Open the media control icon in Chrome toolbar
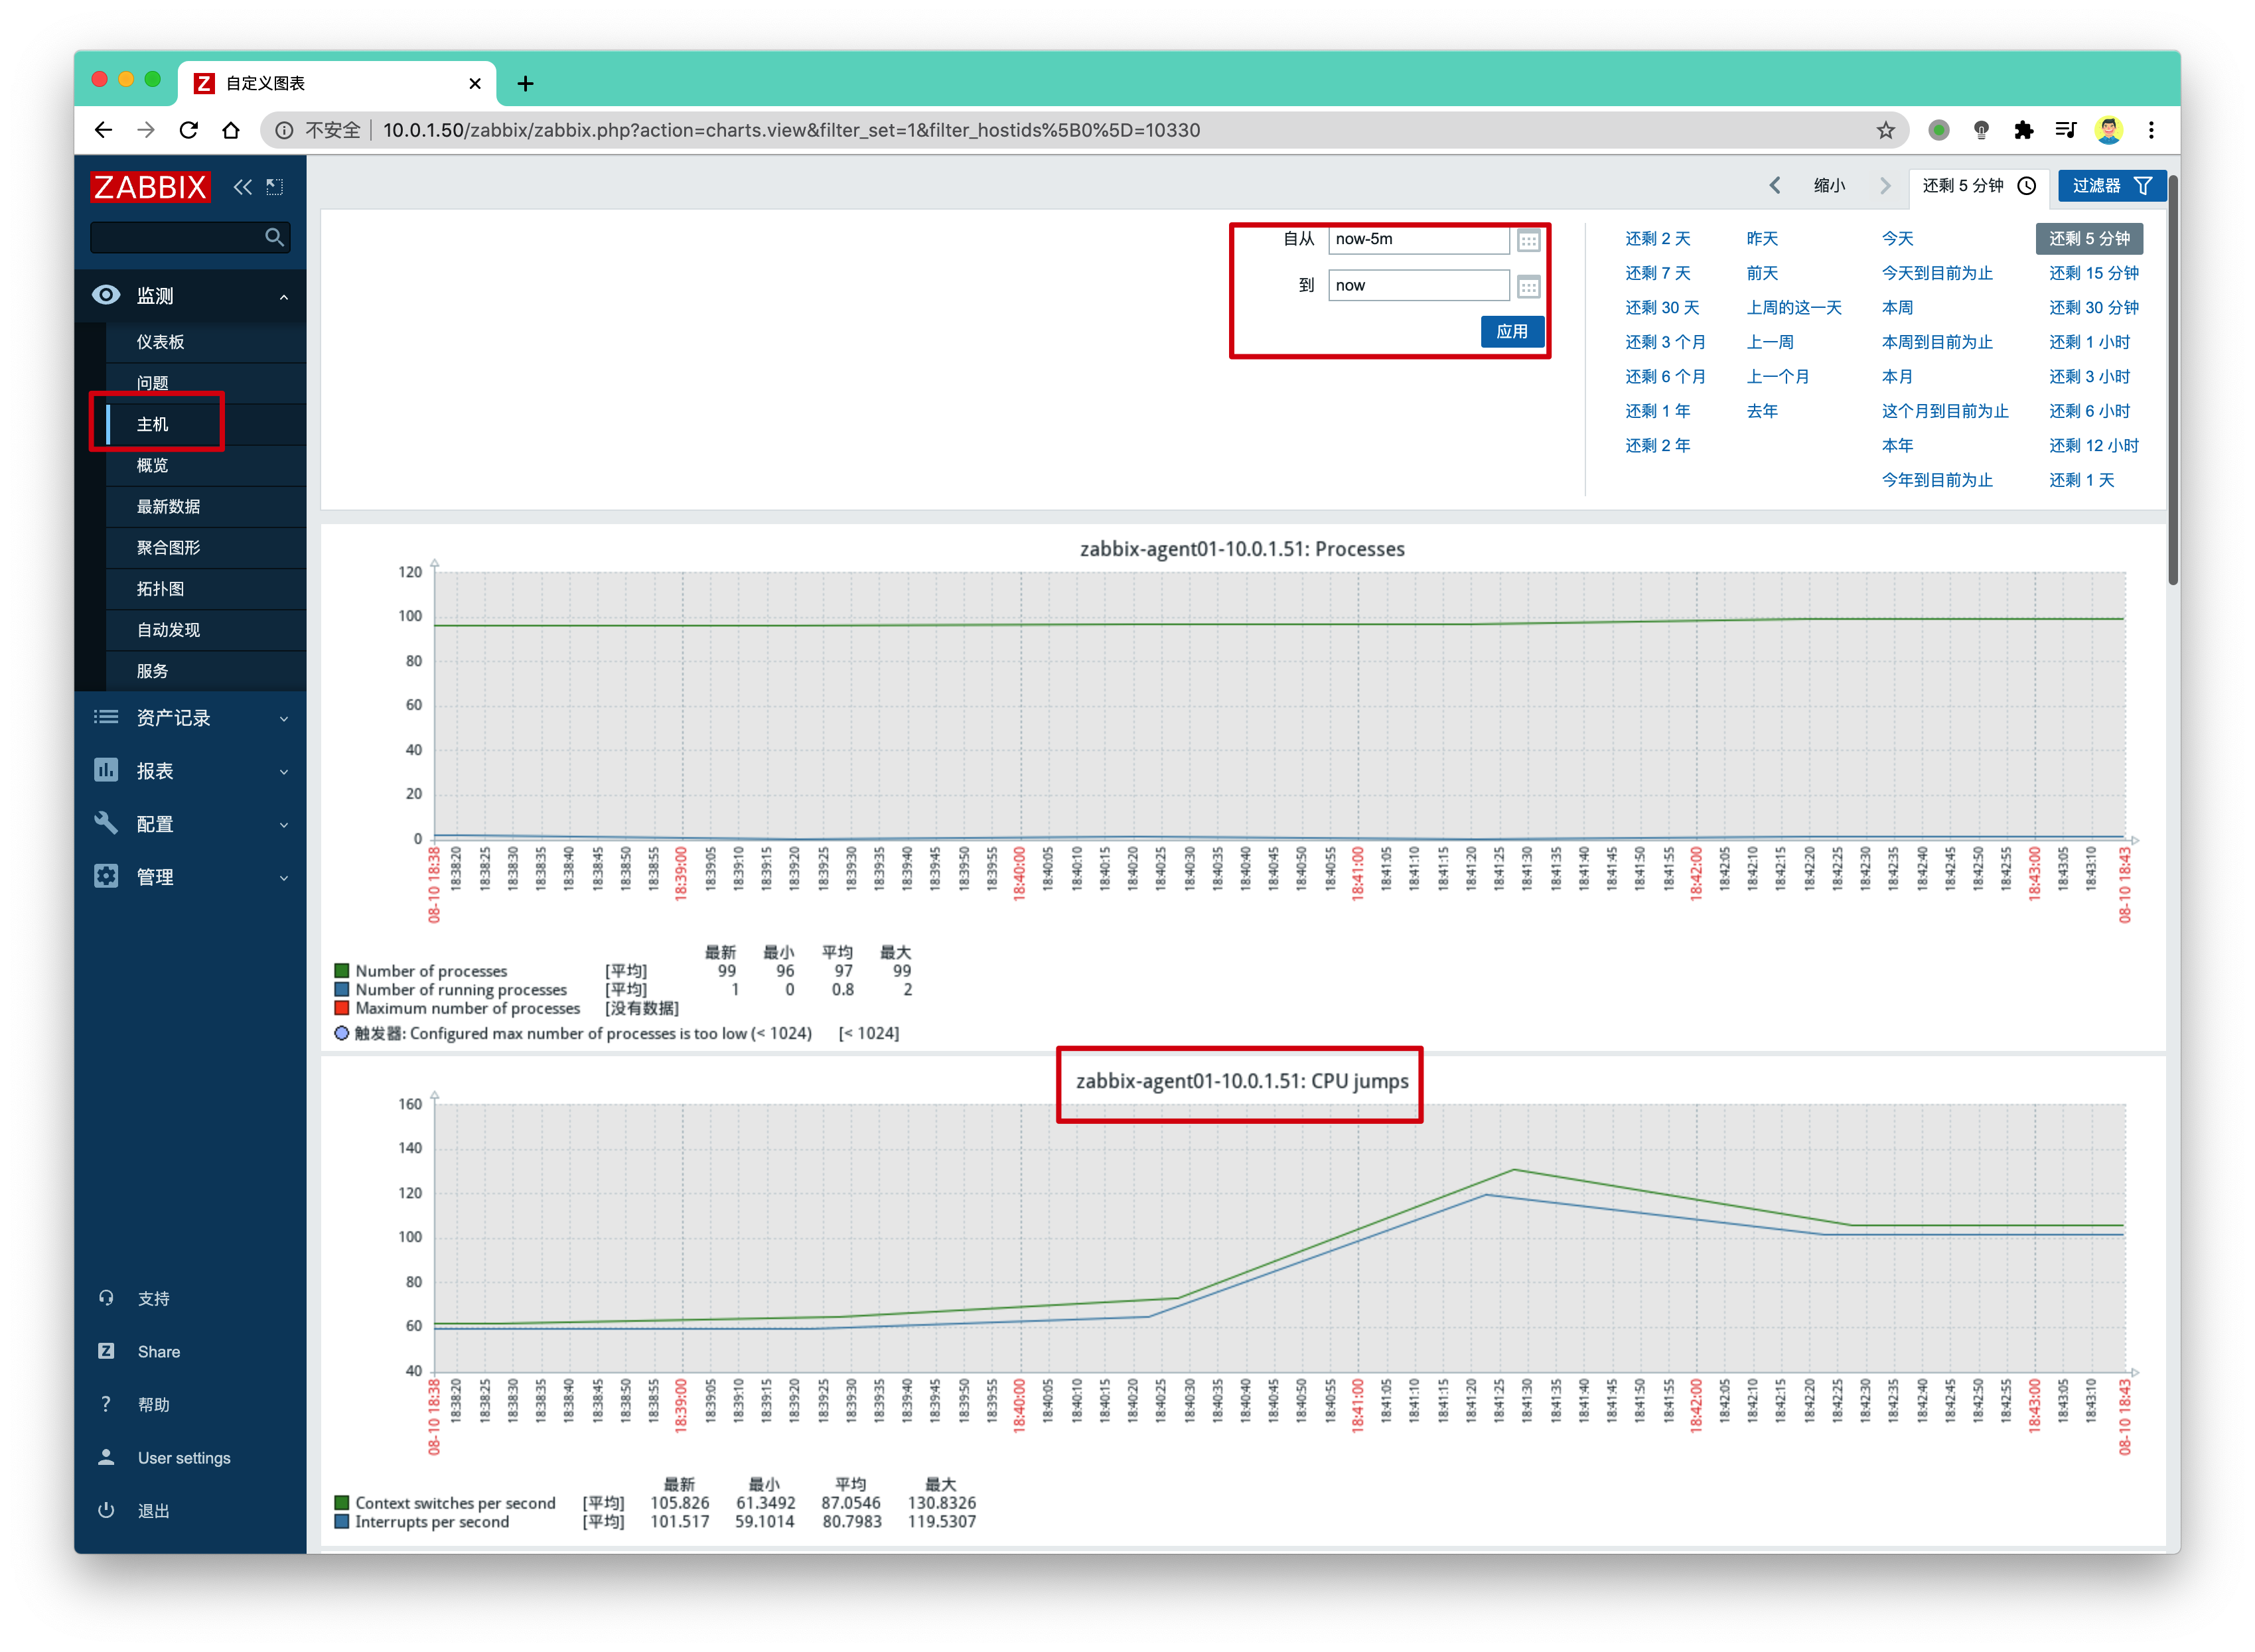This screenshot has height=1652, width=2255. (2066, 130)
